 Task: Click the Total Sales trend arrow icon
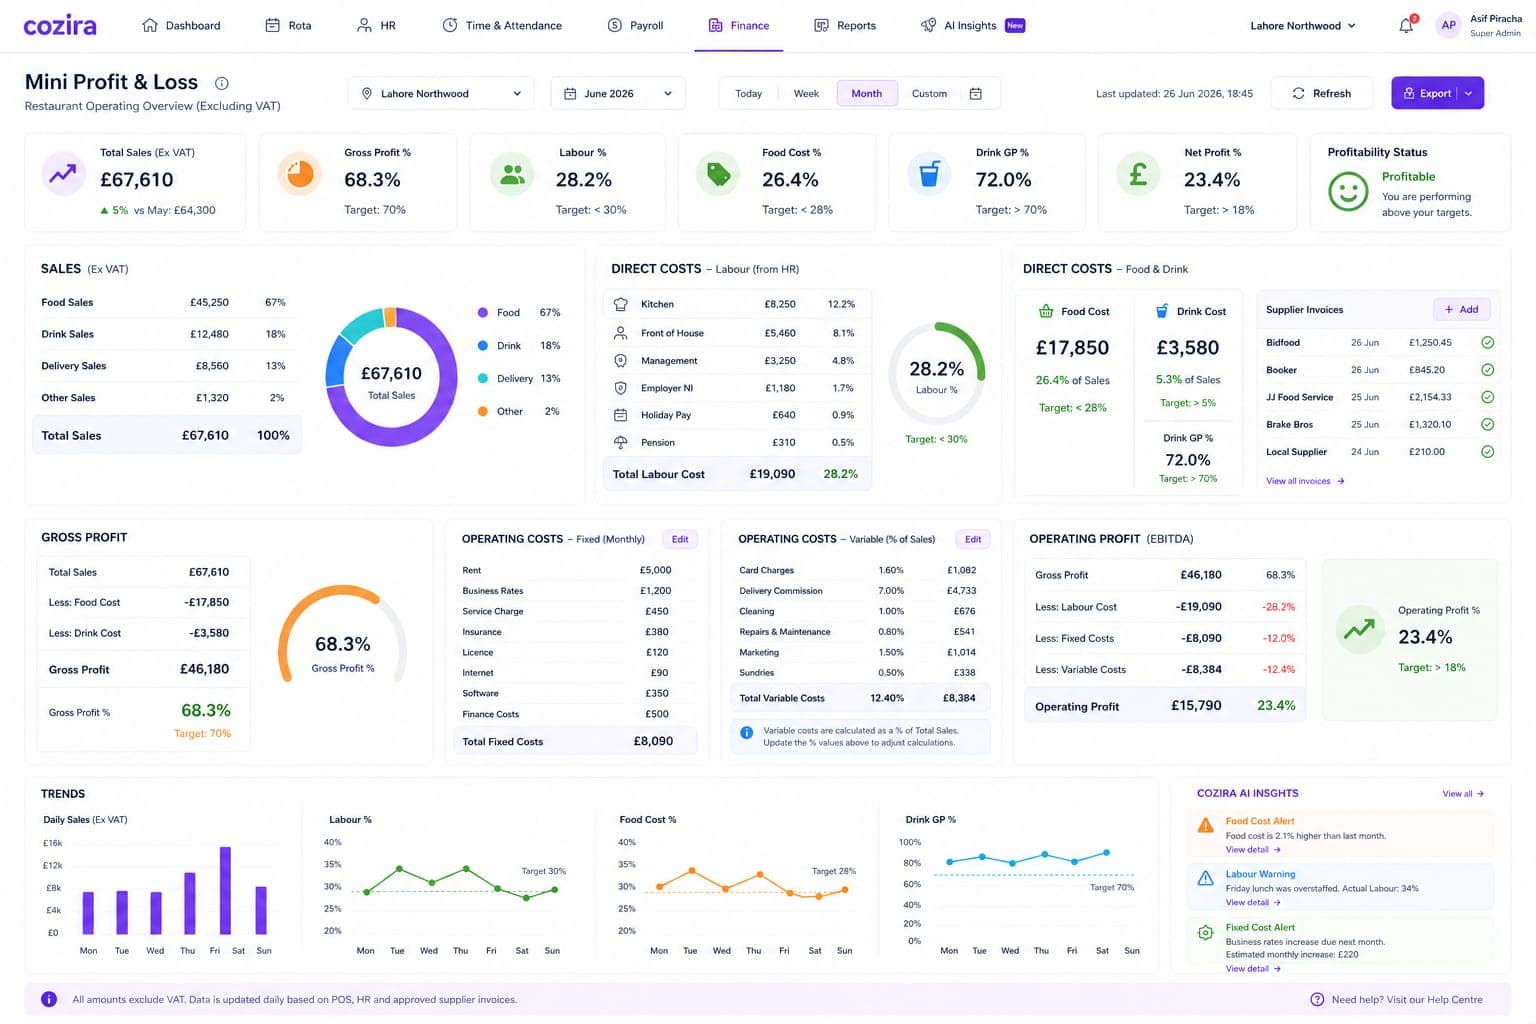coord(63,175)
